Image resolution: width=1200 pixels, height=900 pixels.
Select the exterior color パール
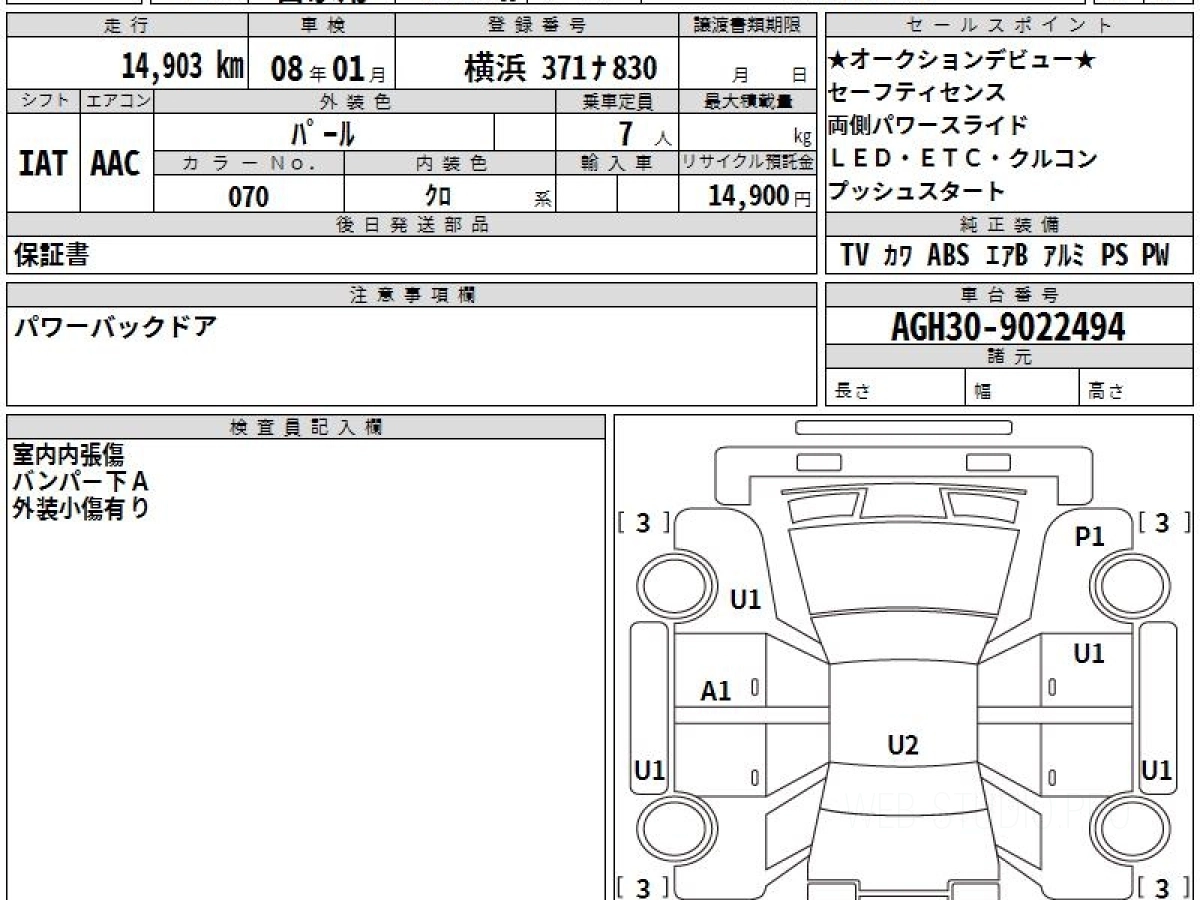(x=322, y=132)
